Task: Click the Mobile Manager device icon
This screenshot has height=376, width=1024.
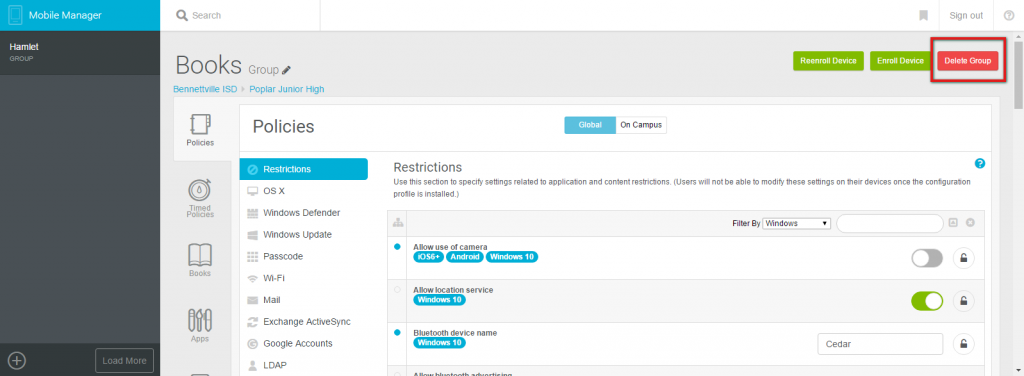Action: [x=15, y=15]
